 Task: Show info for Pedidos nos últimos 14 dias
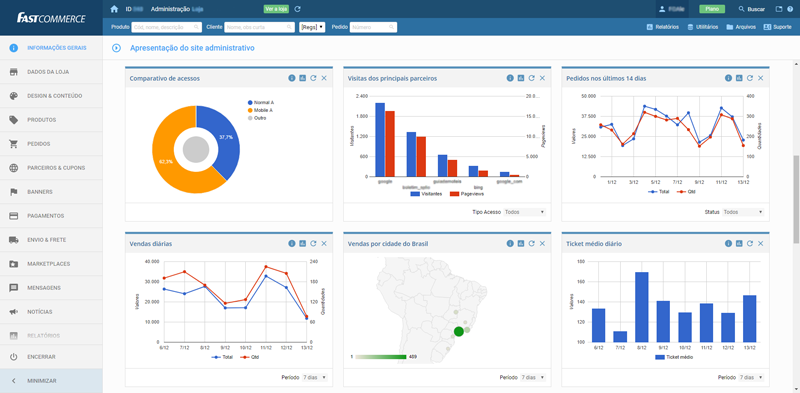(729, 78)
